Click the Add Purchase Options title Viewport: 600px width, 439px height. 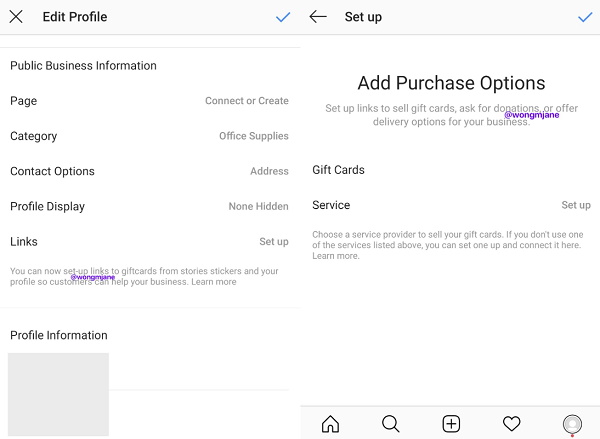click(x=451, y=83)
